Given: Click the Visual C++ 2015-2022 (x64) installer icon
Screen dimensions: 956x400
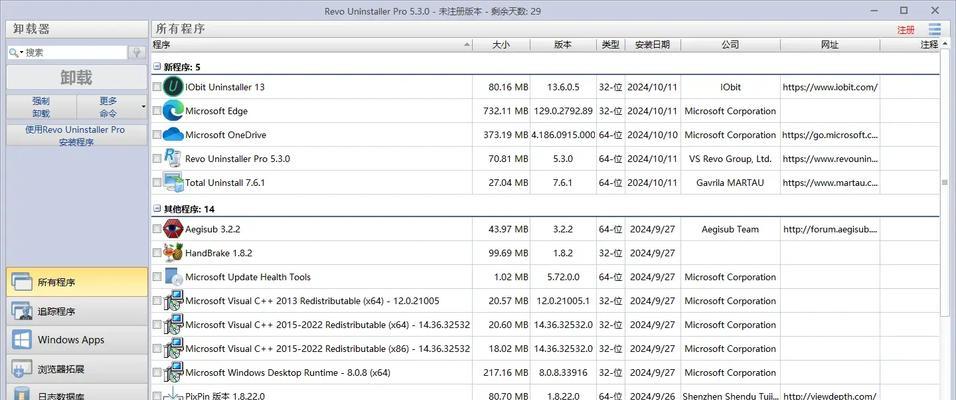Looking at the screenshot, I should point(174,324).
